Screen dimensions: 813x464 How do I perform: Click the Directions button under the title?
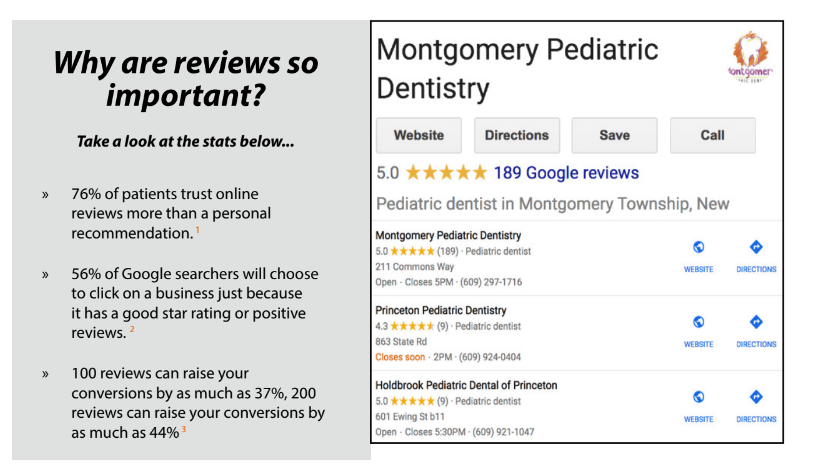[x=517, y=135]
